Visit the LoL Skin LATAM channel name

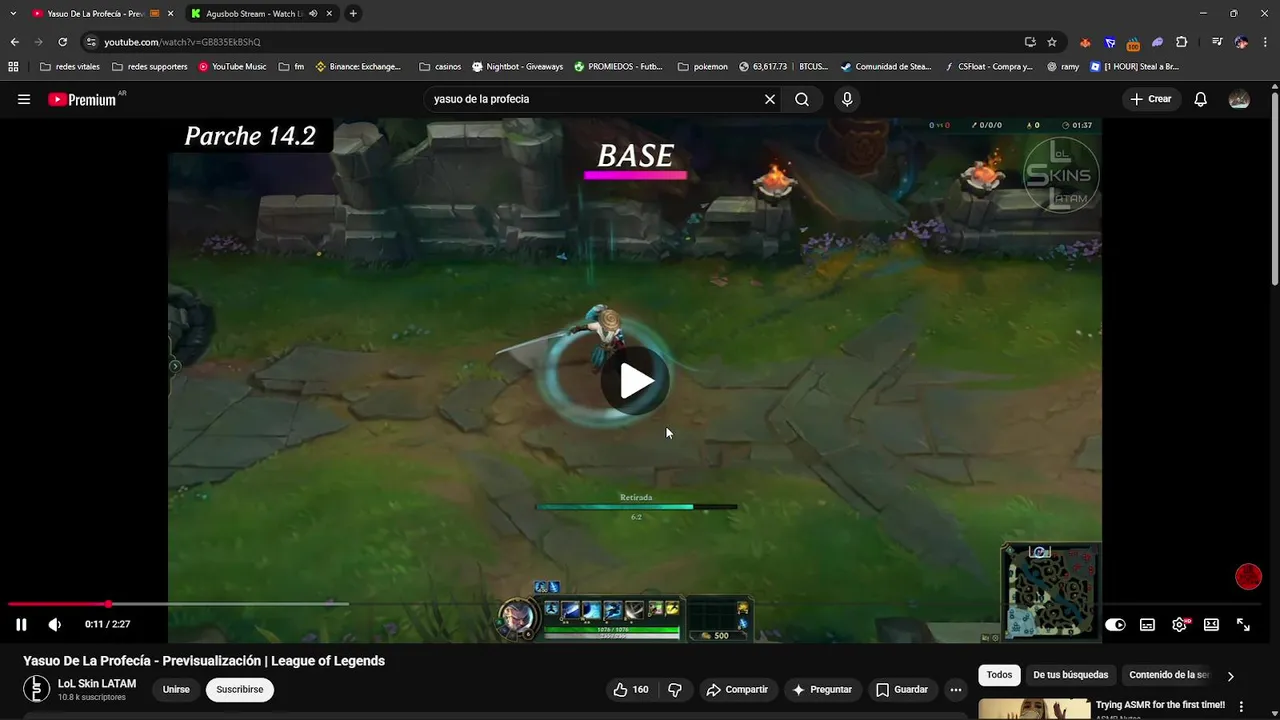coord(97,684)
